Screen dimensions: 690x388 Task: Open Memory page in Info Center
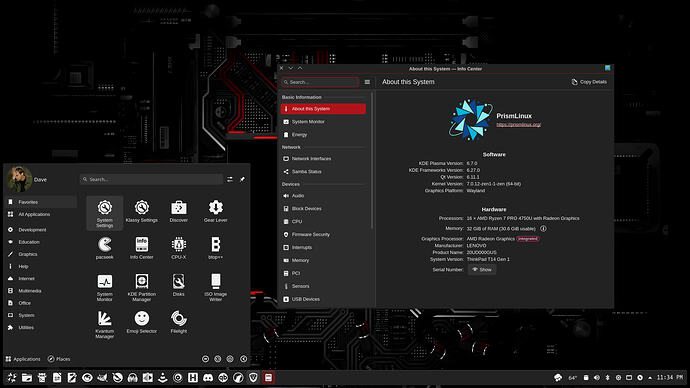click(323, 260)
